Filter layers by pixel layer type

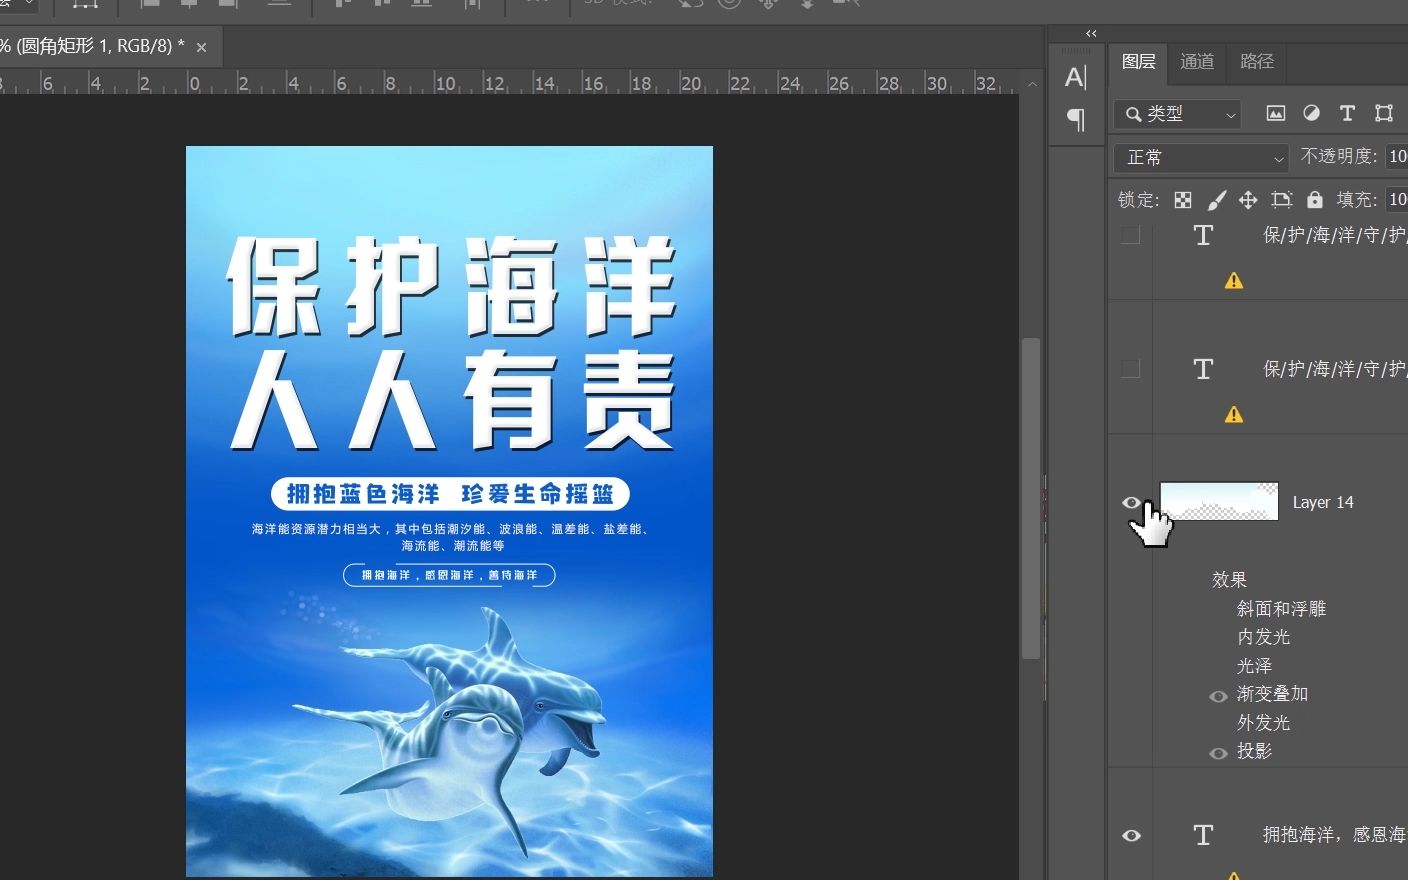[x=1276, y=114]
